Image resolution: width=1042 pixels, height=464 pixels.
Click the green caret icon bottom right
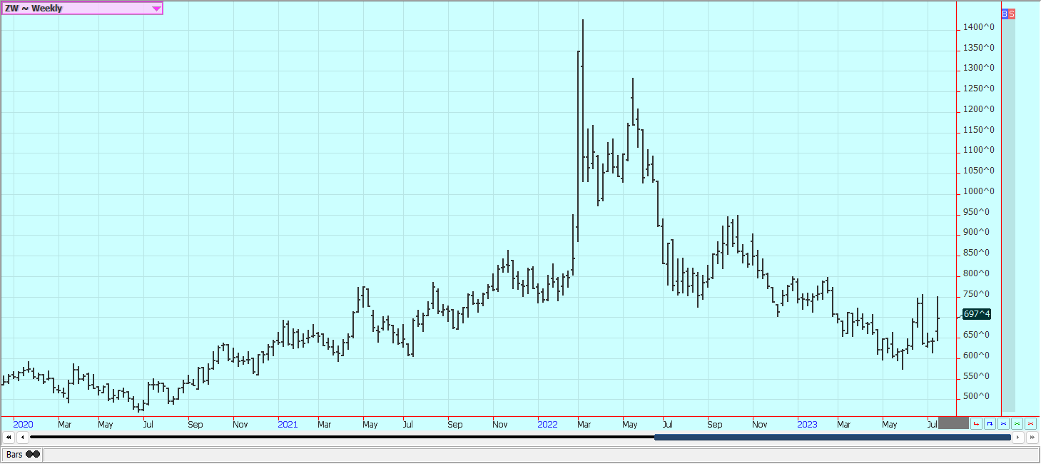click(x=1017, y=423)
